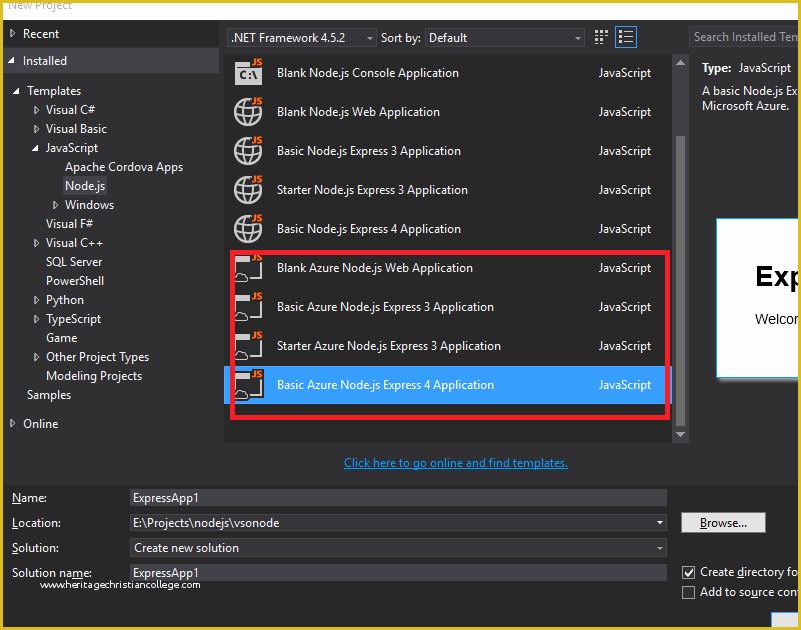Select the Game category
Image resolution: width=801 pixels, height=630 pixels.
[x=62, y=338]
